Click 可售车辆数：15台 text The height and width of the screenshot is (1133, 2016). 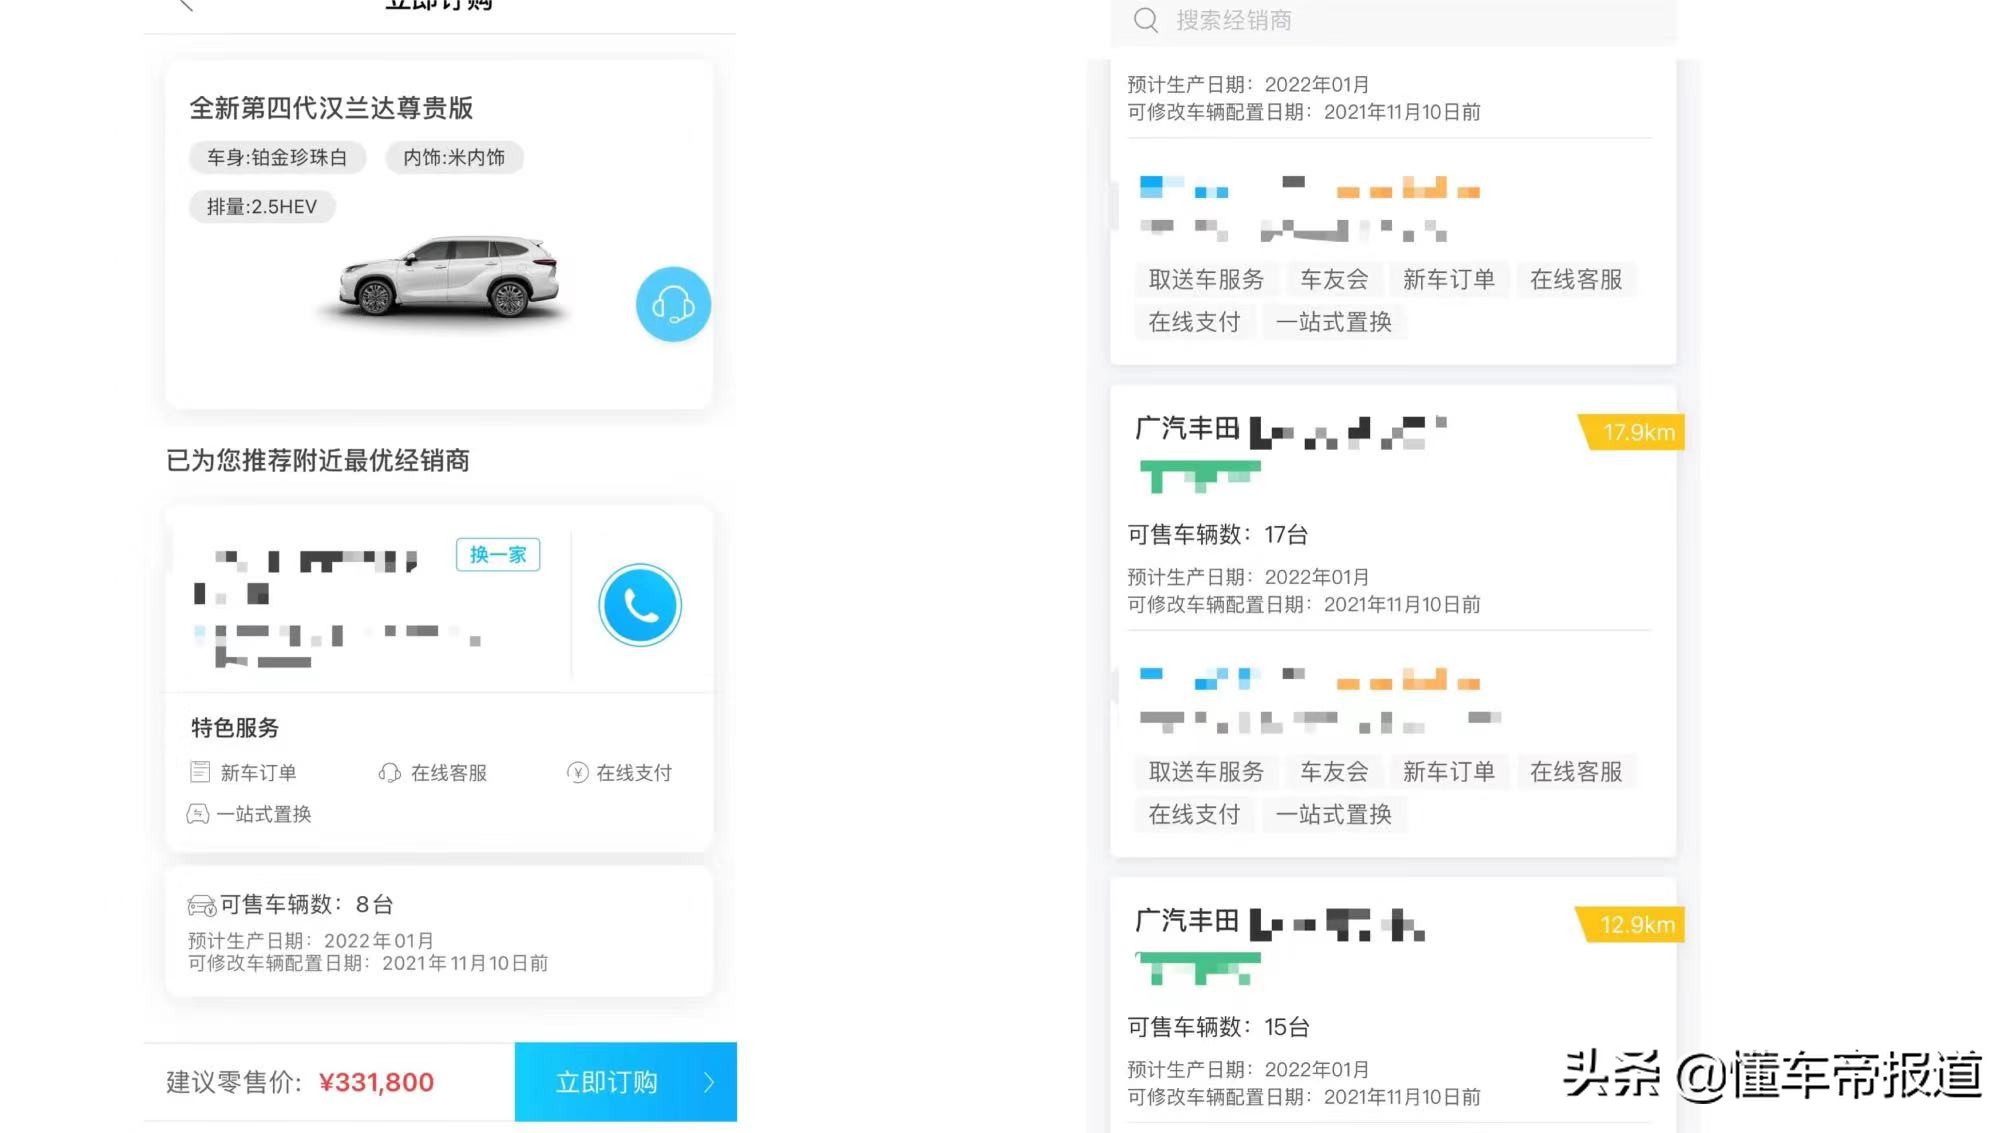[1218, 1027]
